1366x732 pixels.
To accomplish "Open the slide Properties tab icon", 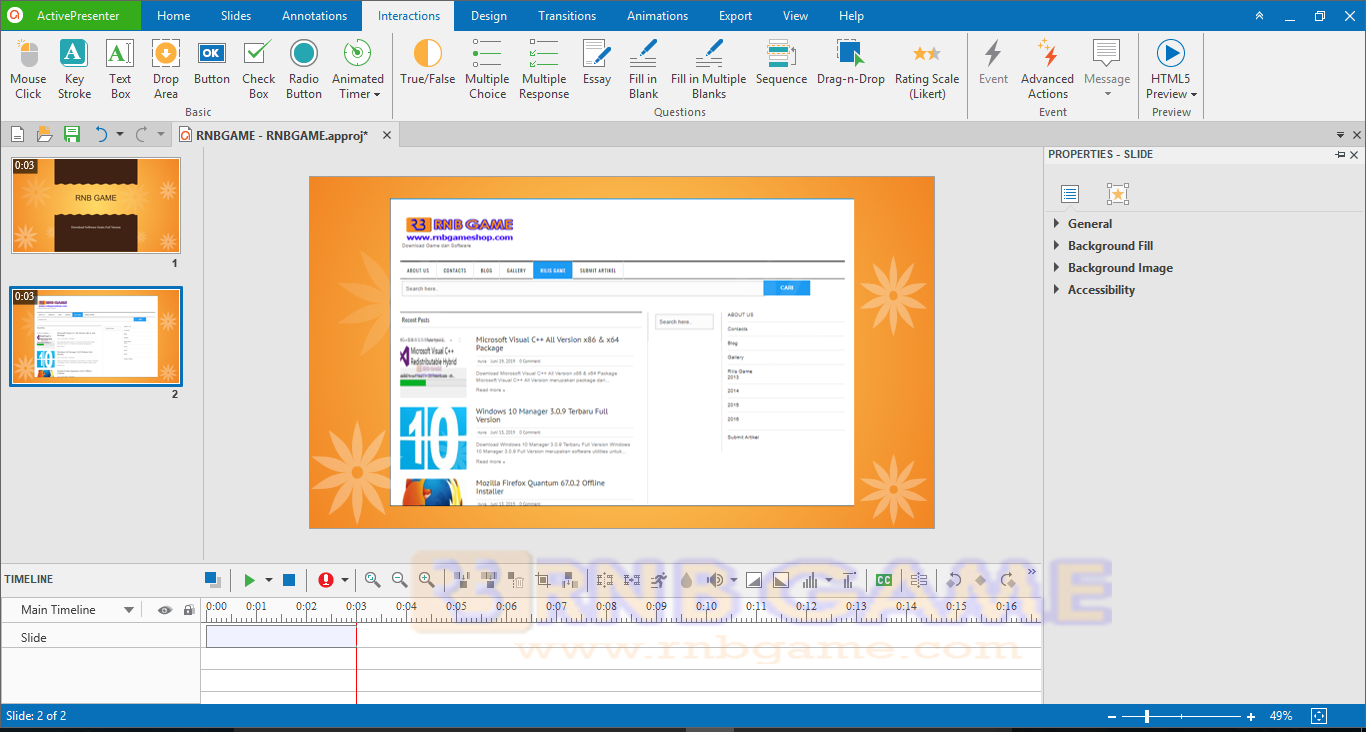I will click(1070, 194).
